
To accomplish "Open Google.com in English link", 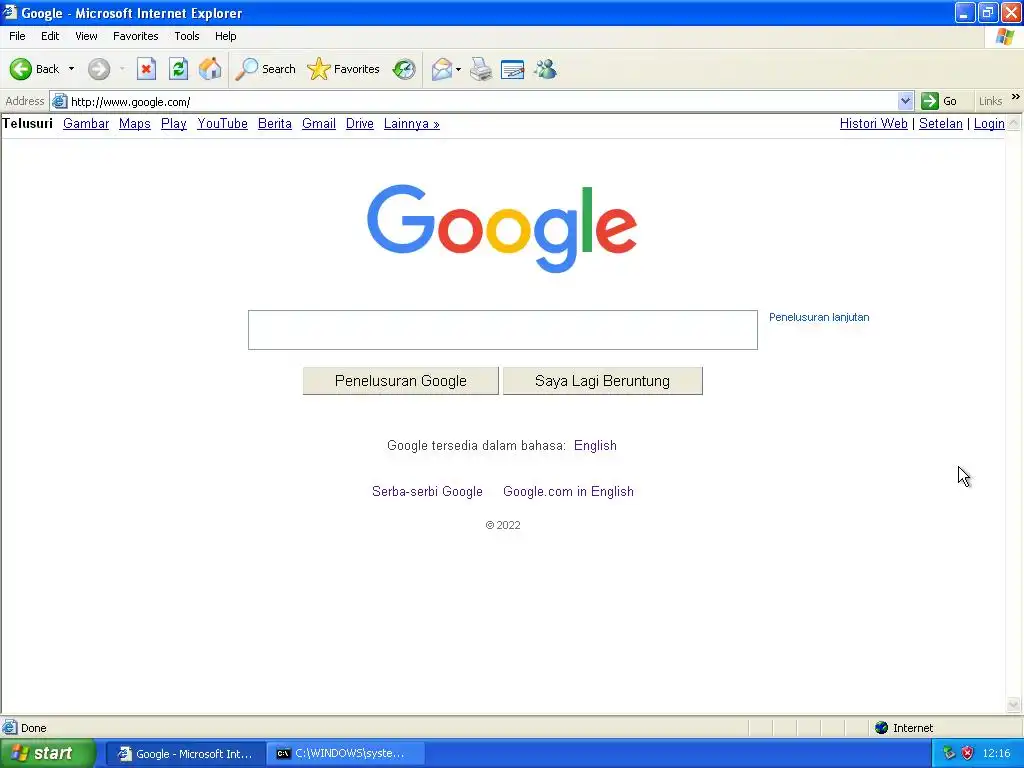I will pos(568,491).
